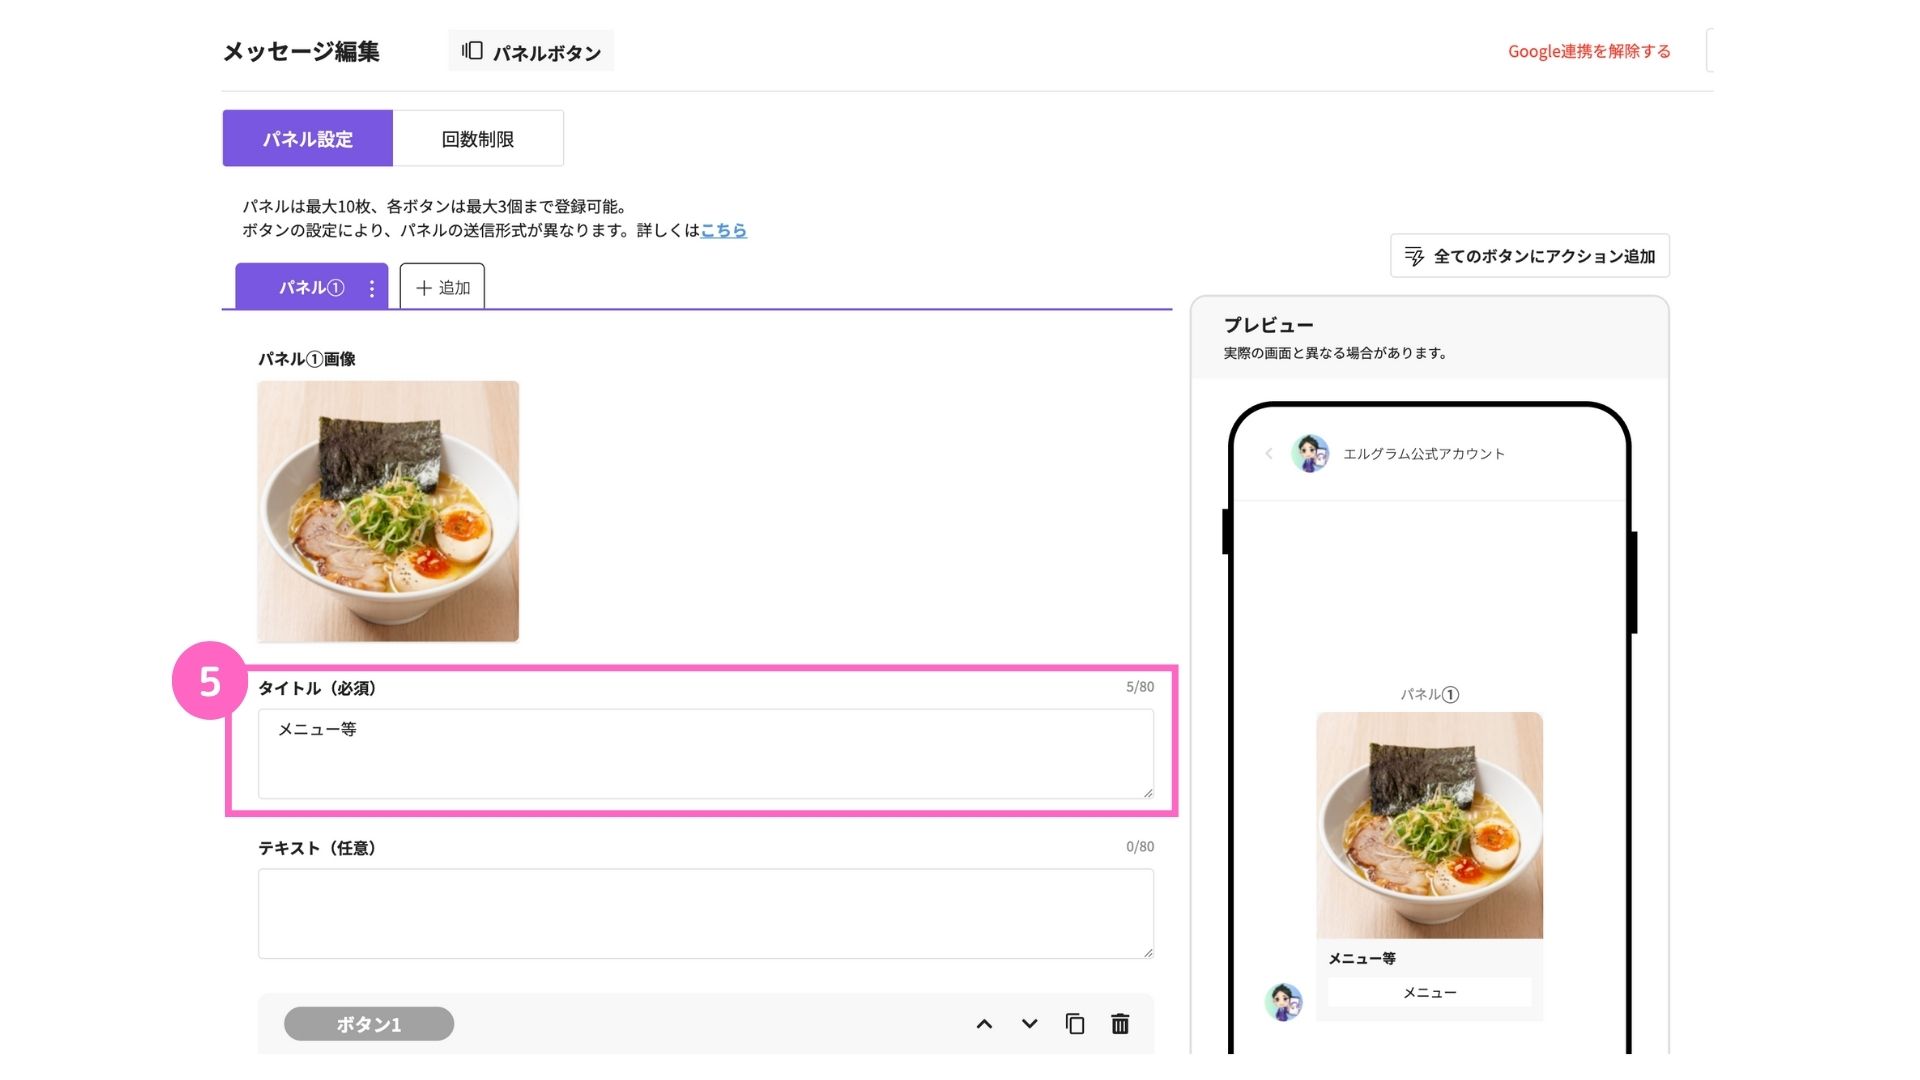Click the パネル① label above the preview card
Viewport: 1920px width, 1080px height.
click(1430, 694)
